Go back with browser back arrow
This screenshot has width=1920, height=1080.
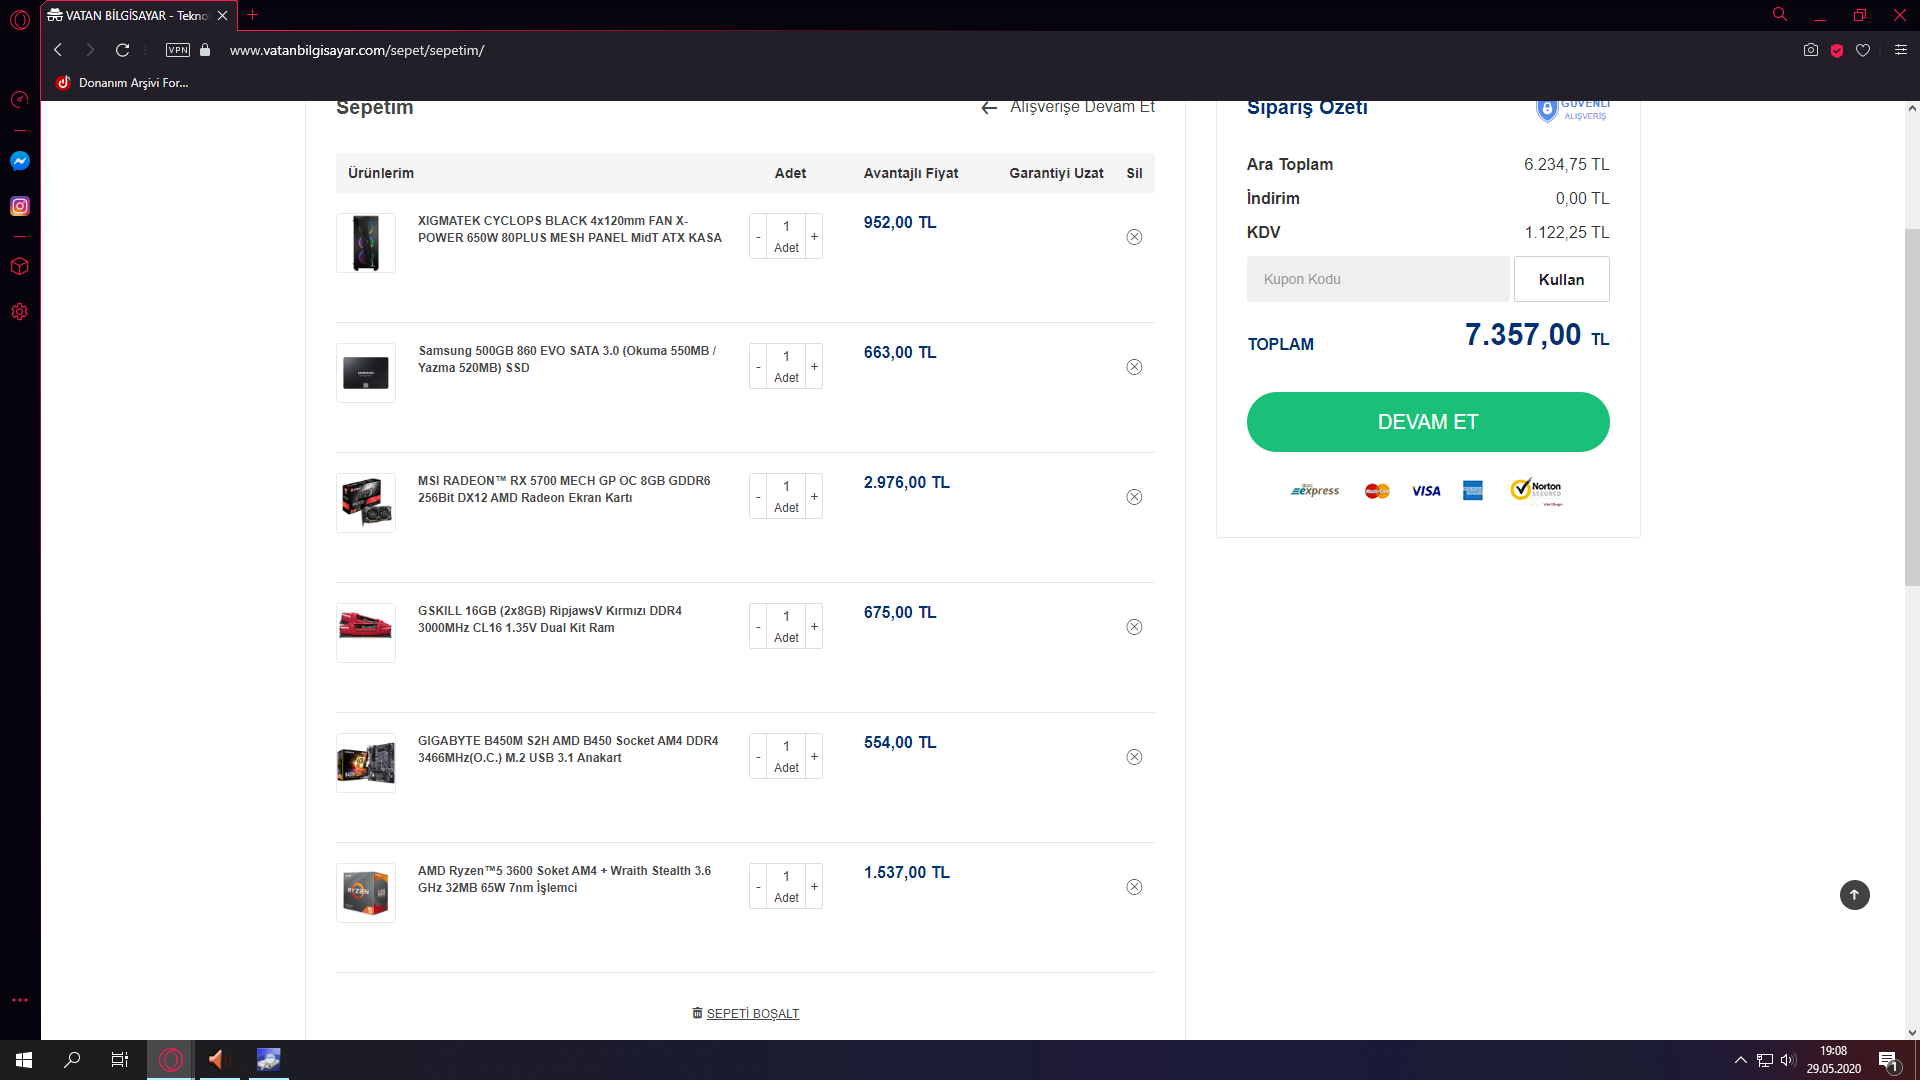(x=58, y=50)
